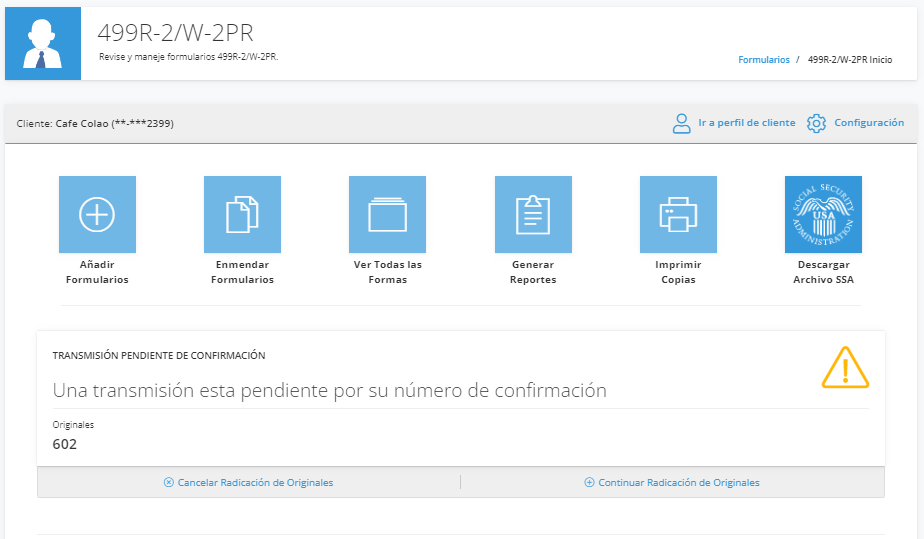The height and width of the screenshot is (539, 924).
Task: Click the 499R-2/W-2PR page title
Action: click(x=176, y=33)
